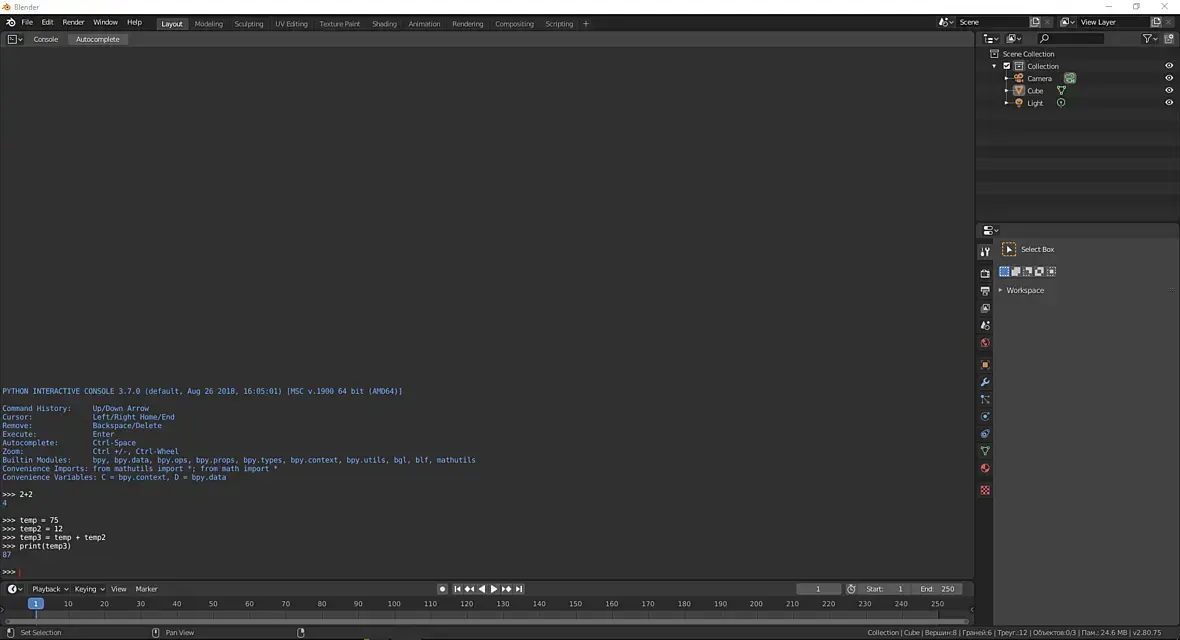The width and height of the screenshot is (1180, 640).
Task: Open the World properties tab
Action: click(x=985, y=343)
